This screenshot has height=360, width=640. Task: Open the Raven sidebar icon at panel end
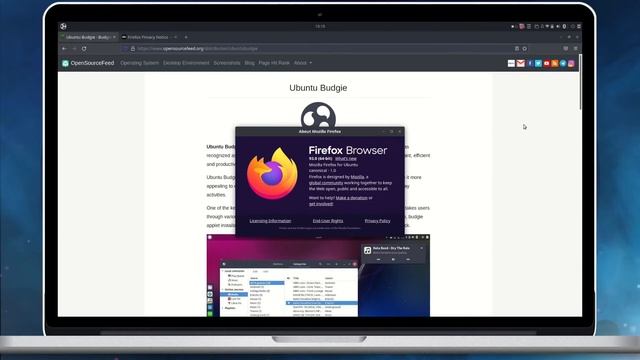579,26
